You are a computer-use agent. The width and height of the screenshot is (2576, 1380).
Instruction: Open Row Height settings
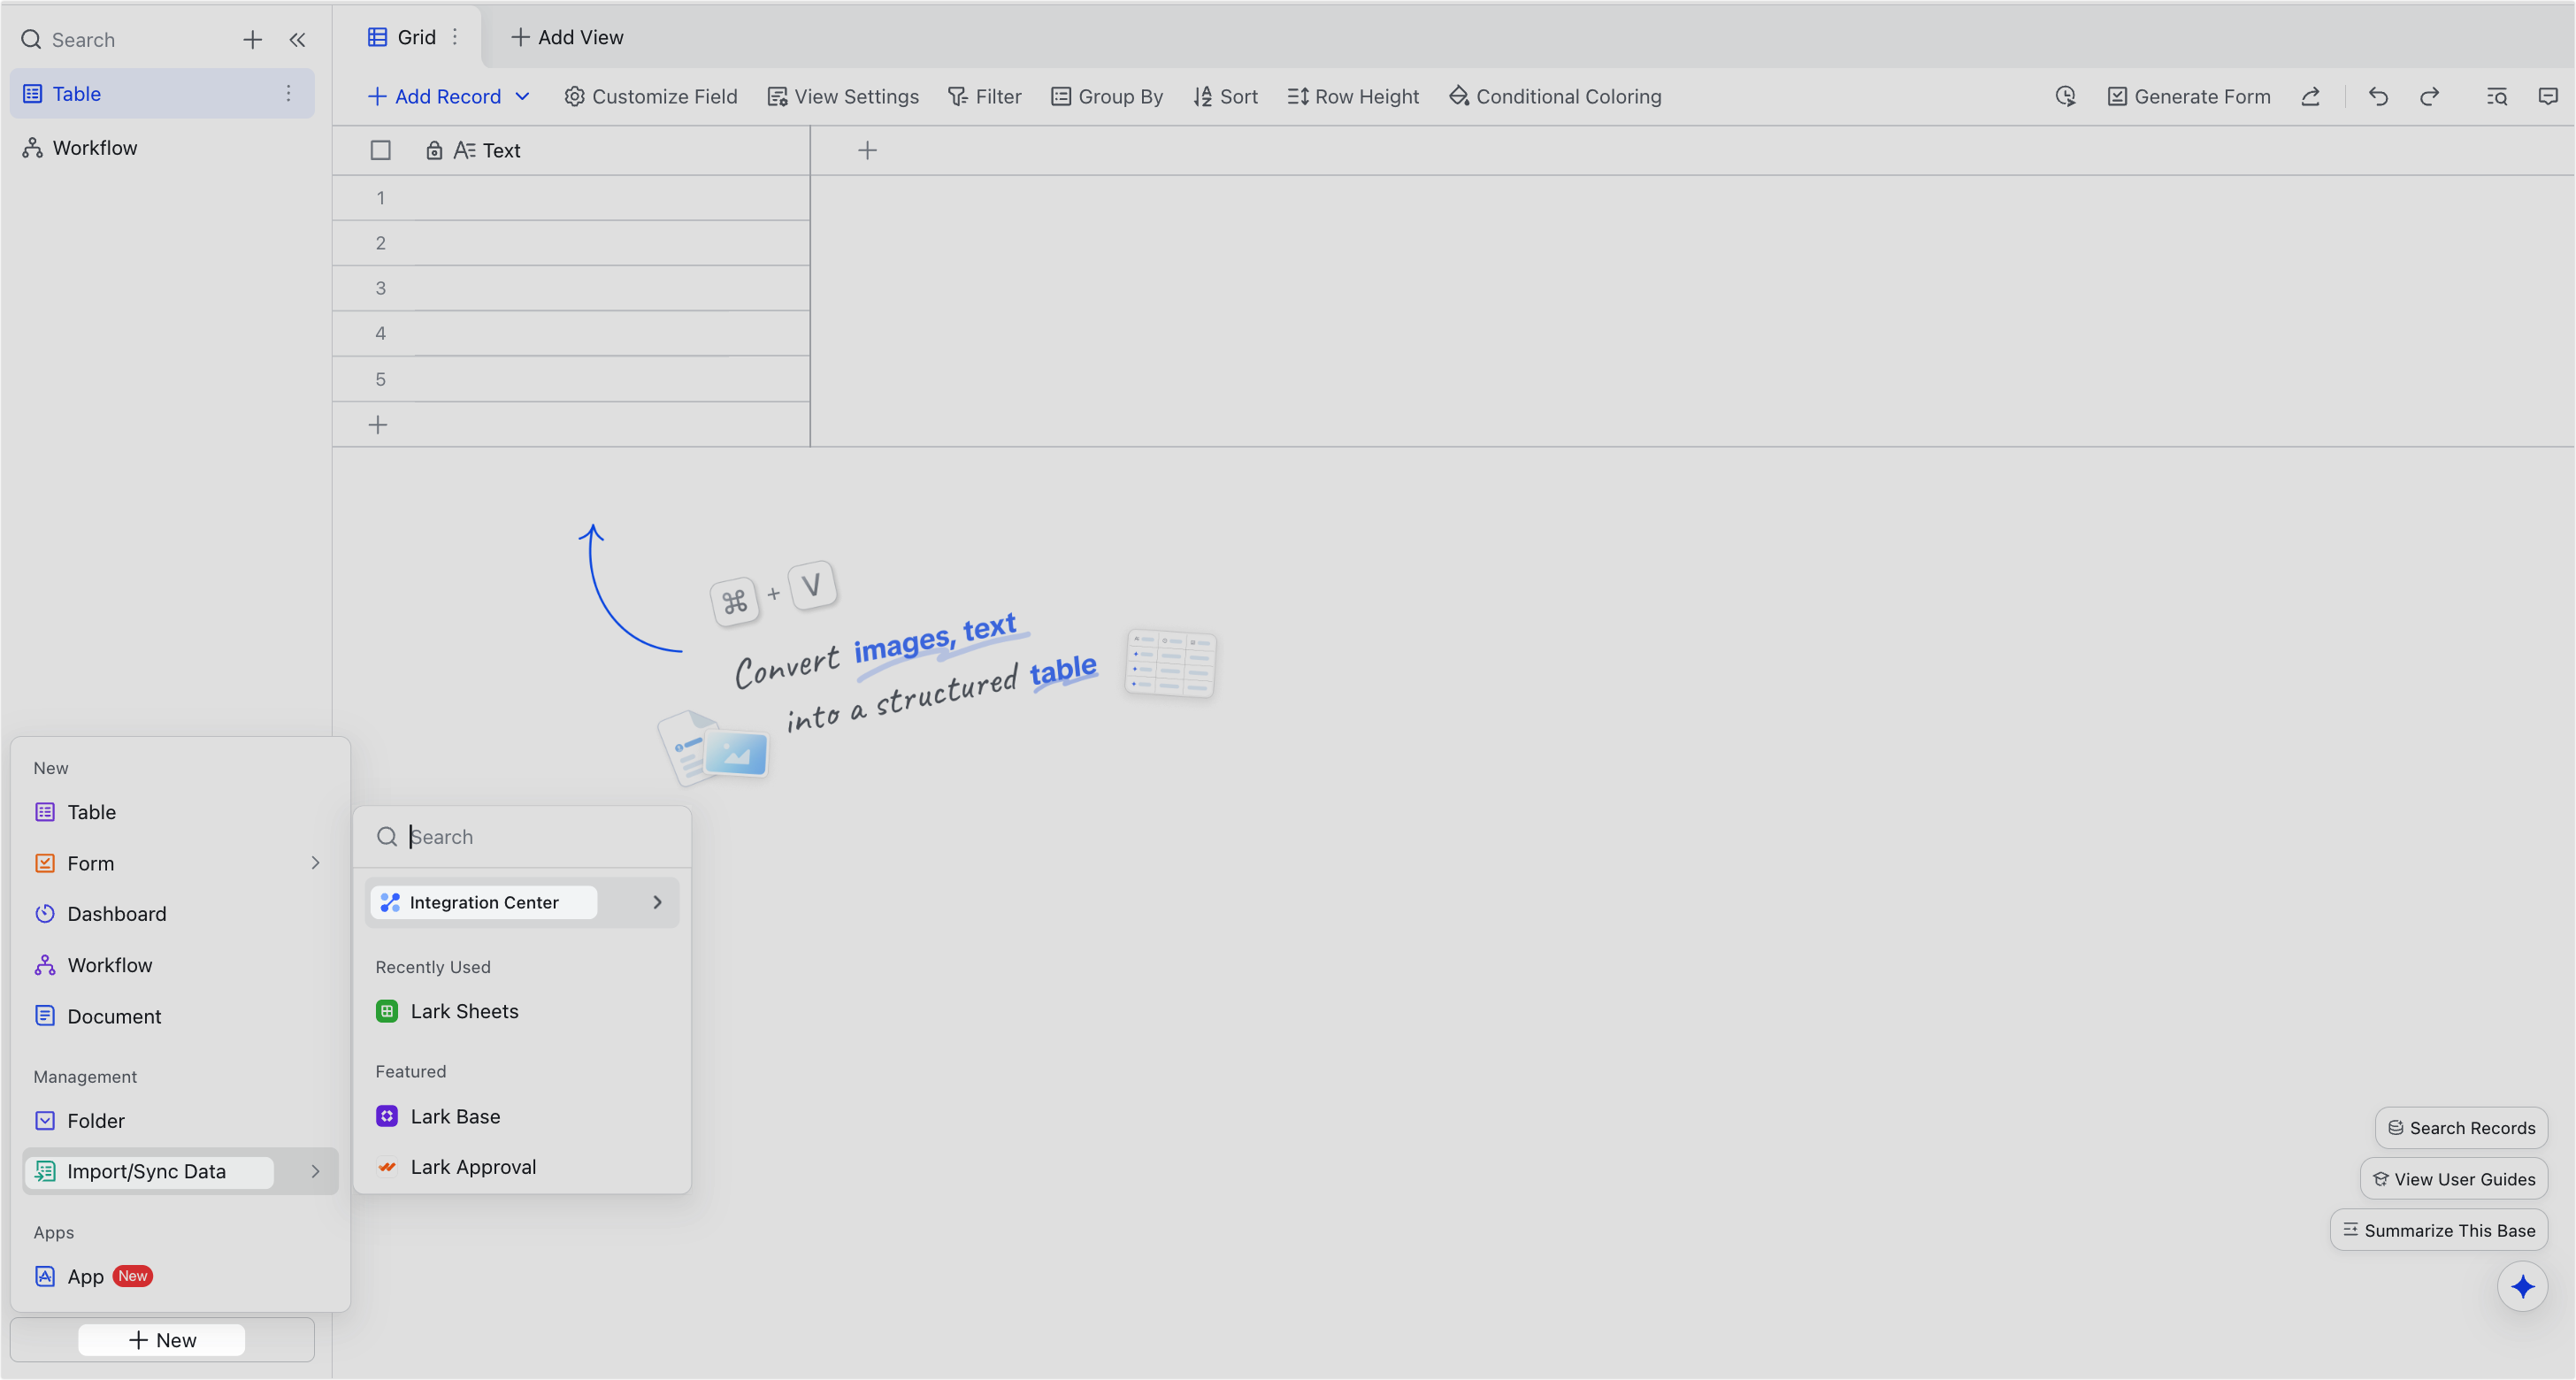tap(1353, 96)
